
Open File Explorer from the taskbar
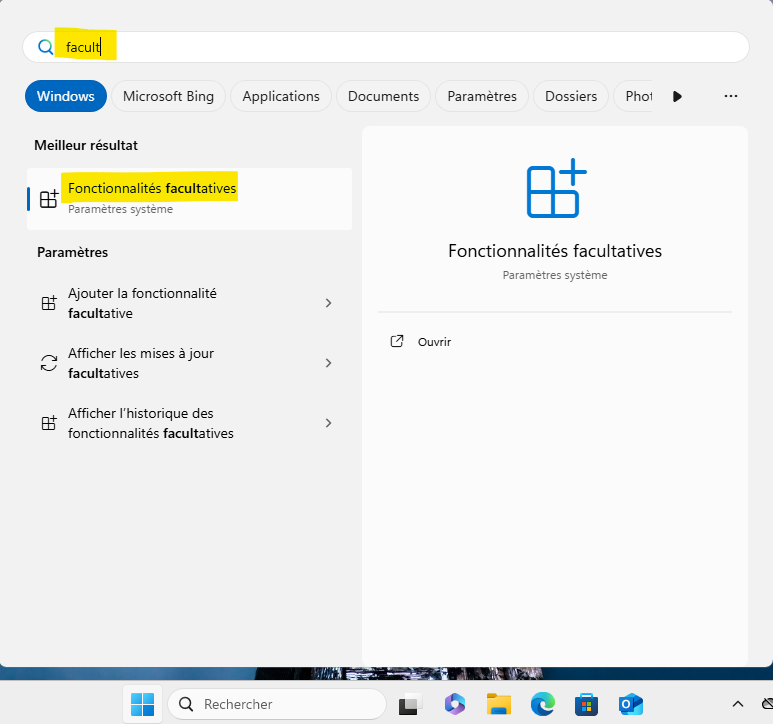[498, 704]
